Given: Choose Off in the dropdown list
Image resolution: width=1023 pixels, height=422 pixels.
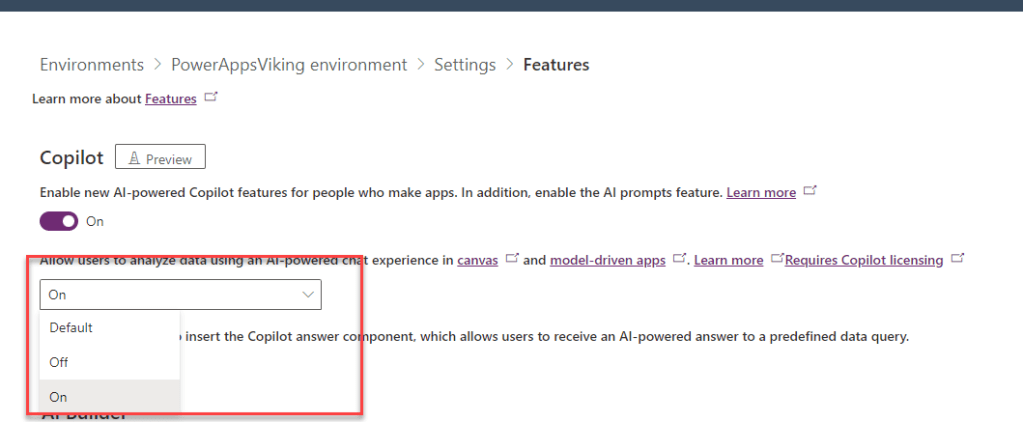Looking at the screenshot, I should coord(59,362).
